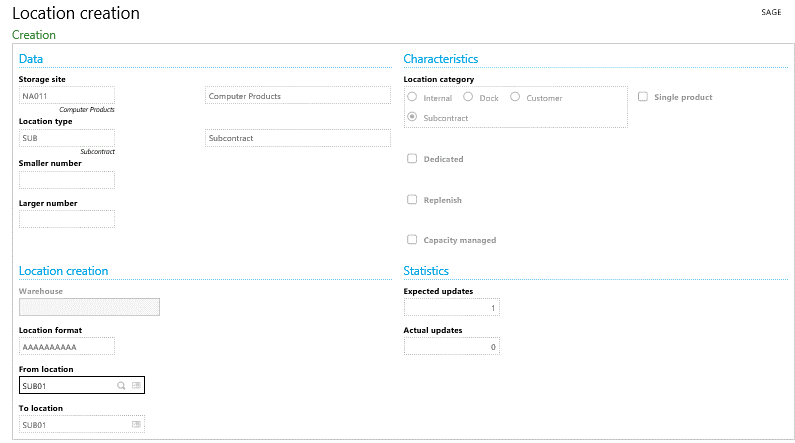Image resolution: width=795 pixels, height=443 pixels.
Task: Click the Computer Products description field
Action: pos(296,96)
